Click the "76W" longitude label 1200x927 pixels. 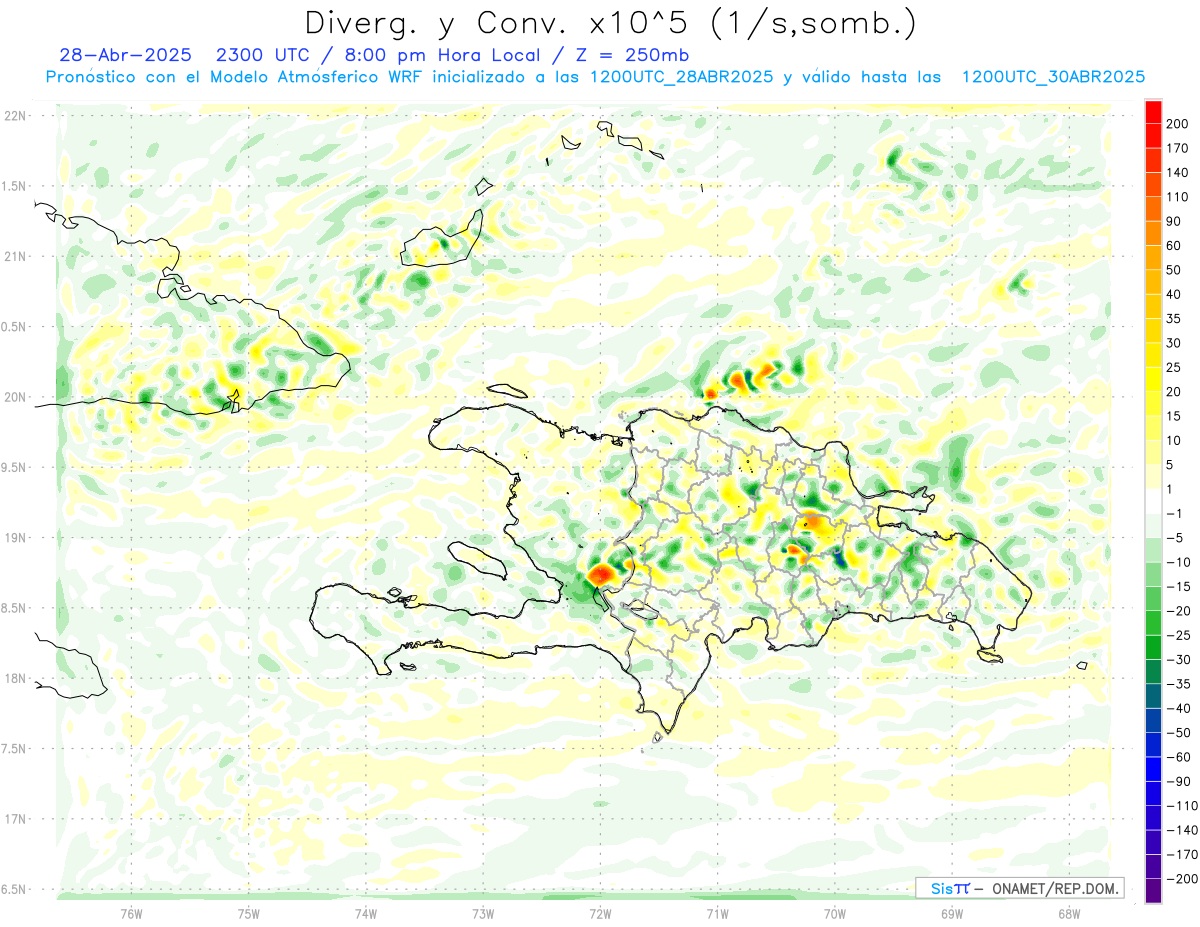[x=131, y=913]
